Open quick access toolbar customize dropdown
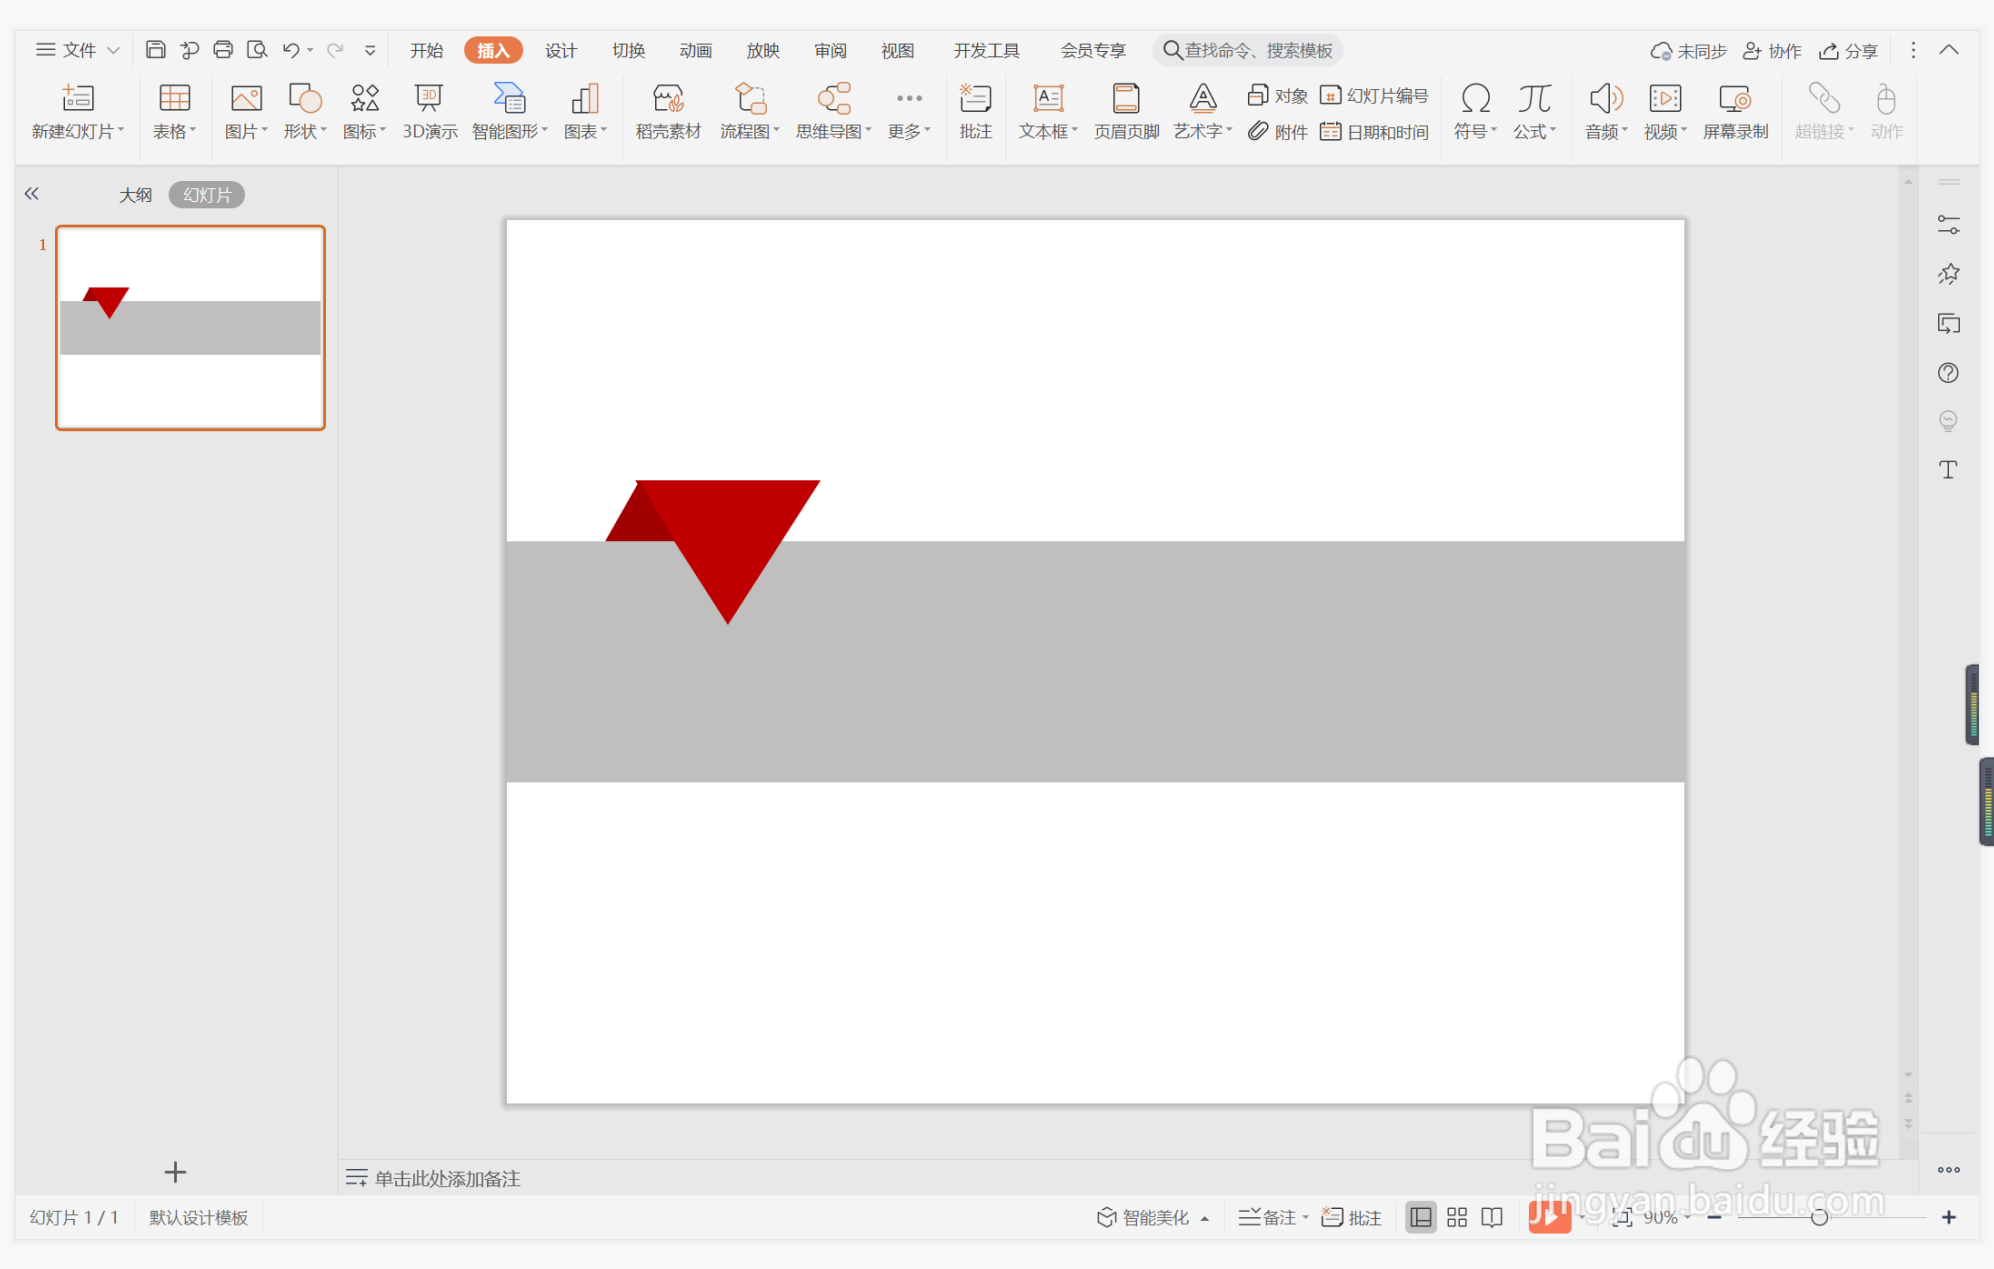Image resolution: width=1994 pixels, height=1269 pixels. point(370,50)
